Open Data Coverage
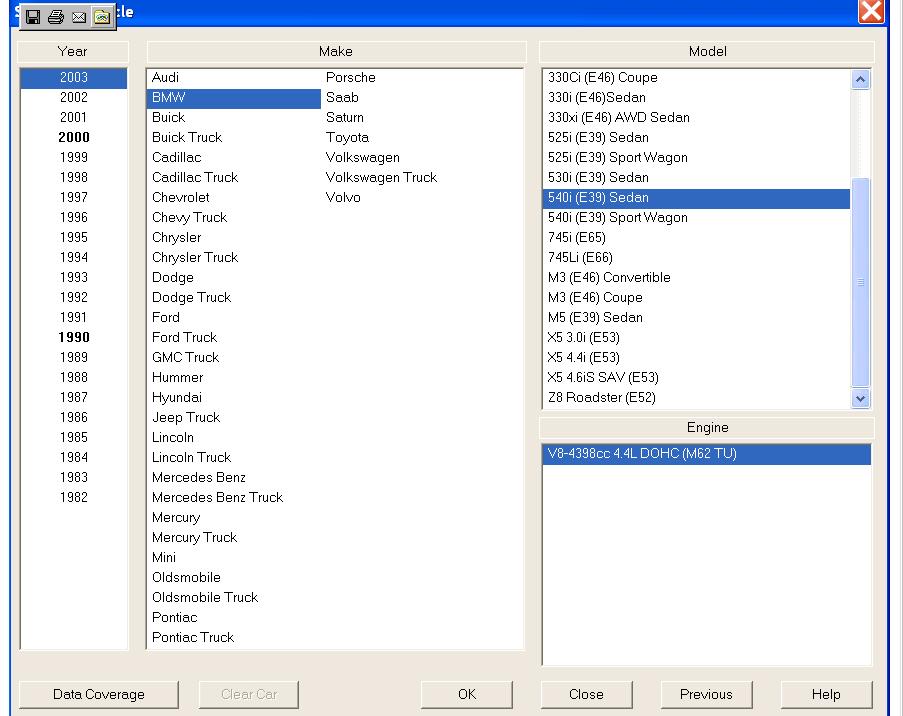The image size is (903, 716). [98, 694]
